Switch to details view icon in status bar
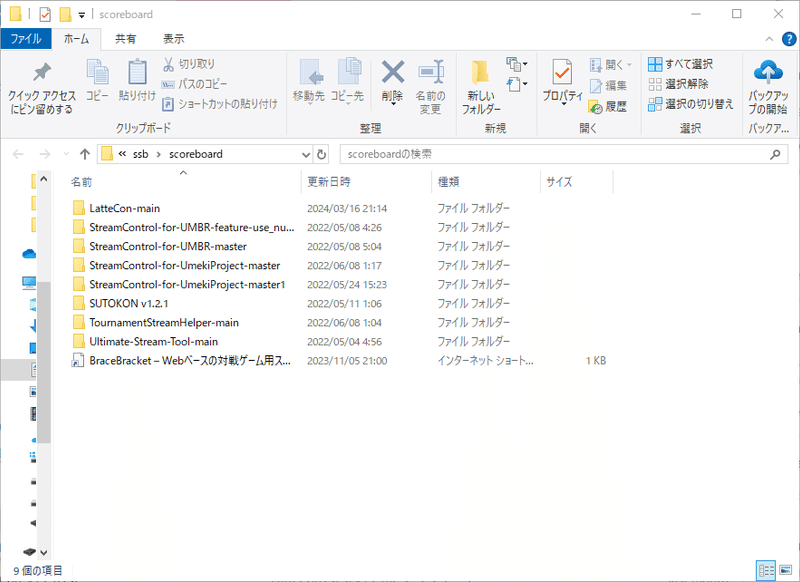 (x=766, y=570)
